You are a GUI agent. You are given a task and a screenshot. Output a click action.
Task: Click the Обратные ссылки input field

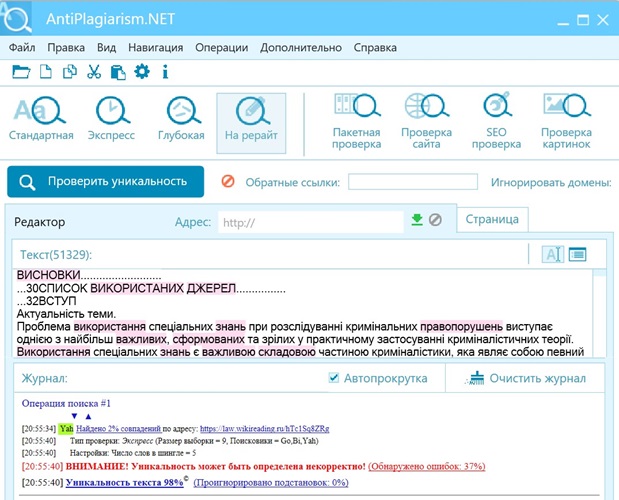(x=413, y=182)
